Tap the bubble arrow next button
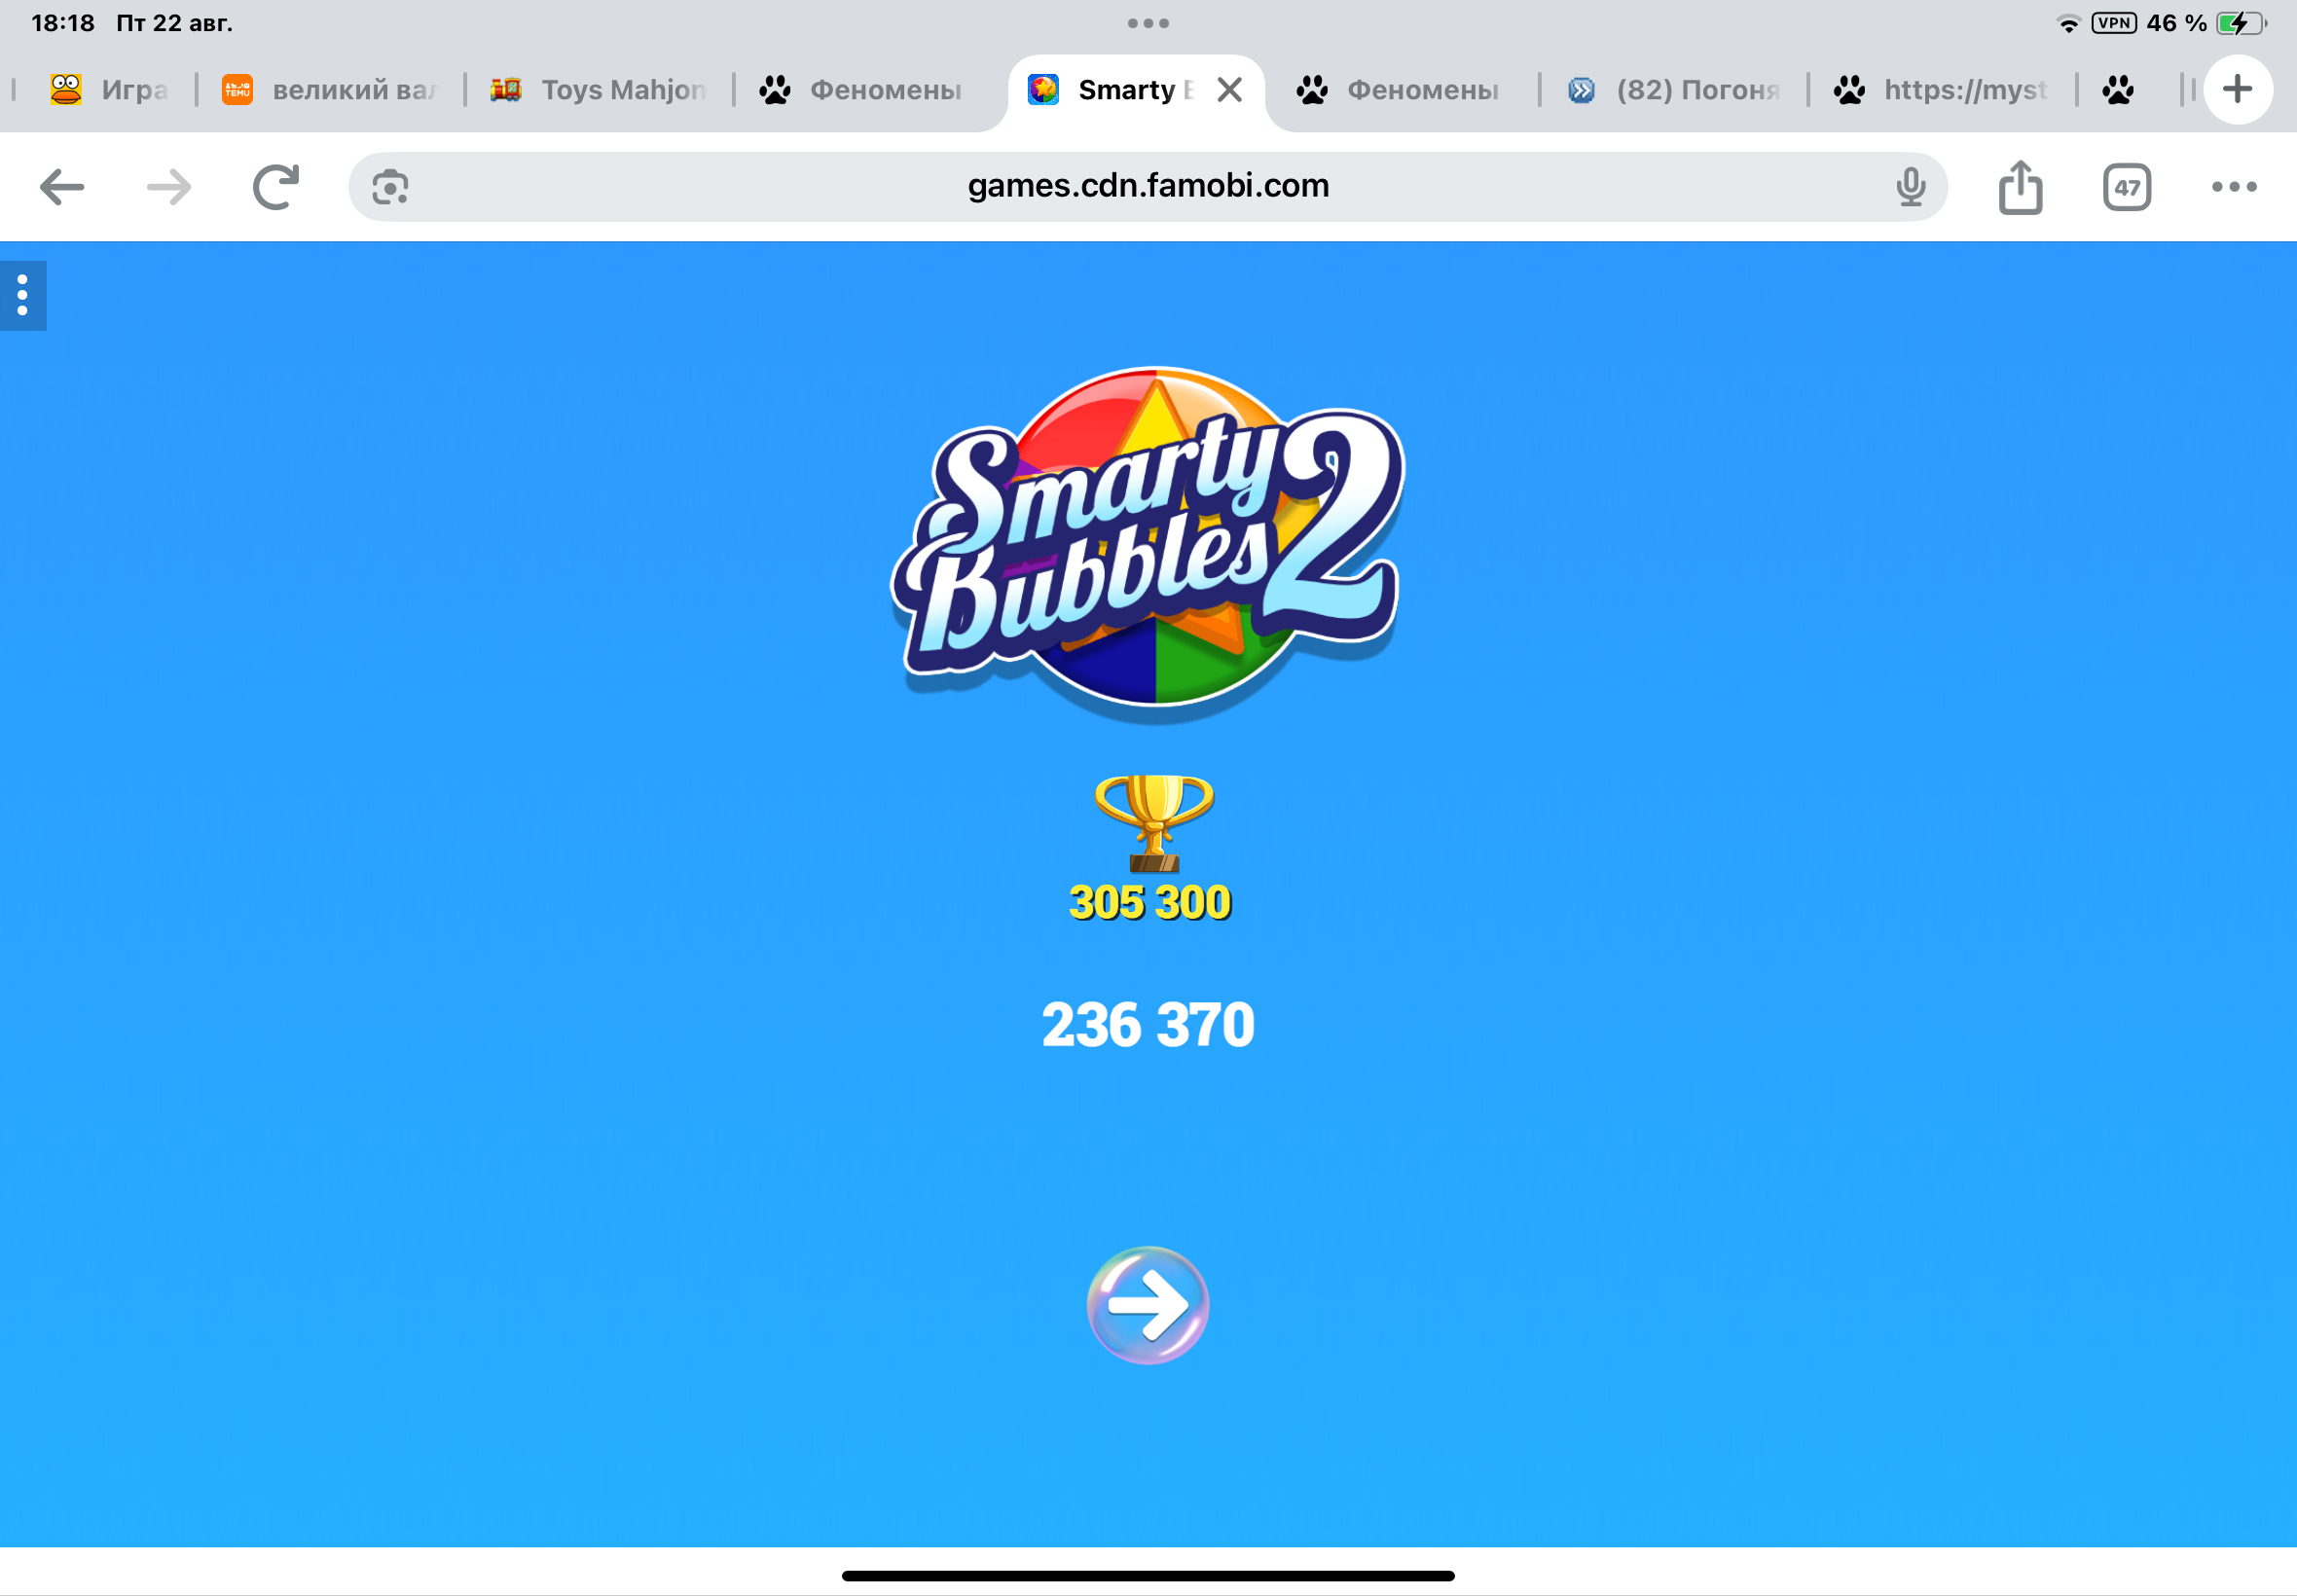 point(1147,1304)
